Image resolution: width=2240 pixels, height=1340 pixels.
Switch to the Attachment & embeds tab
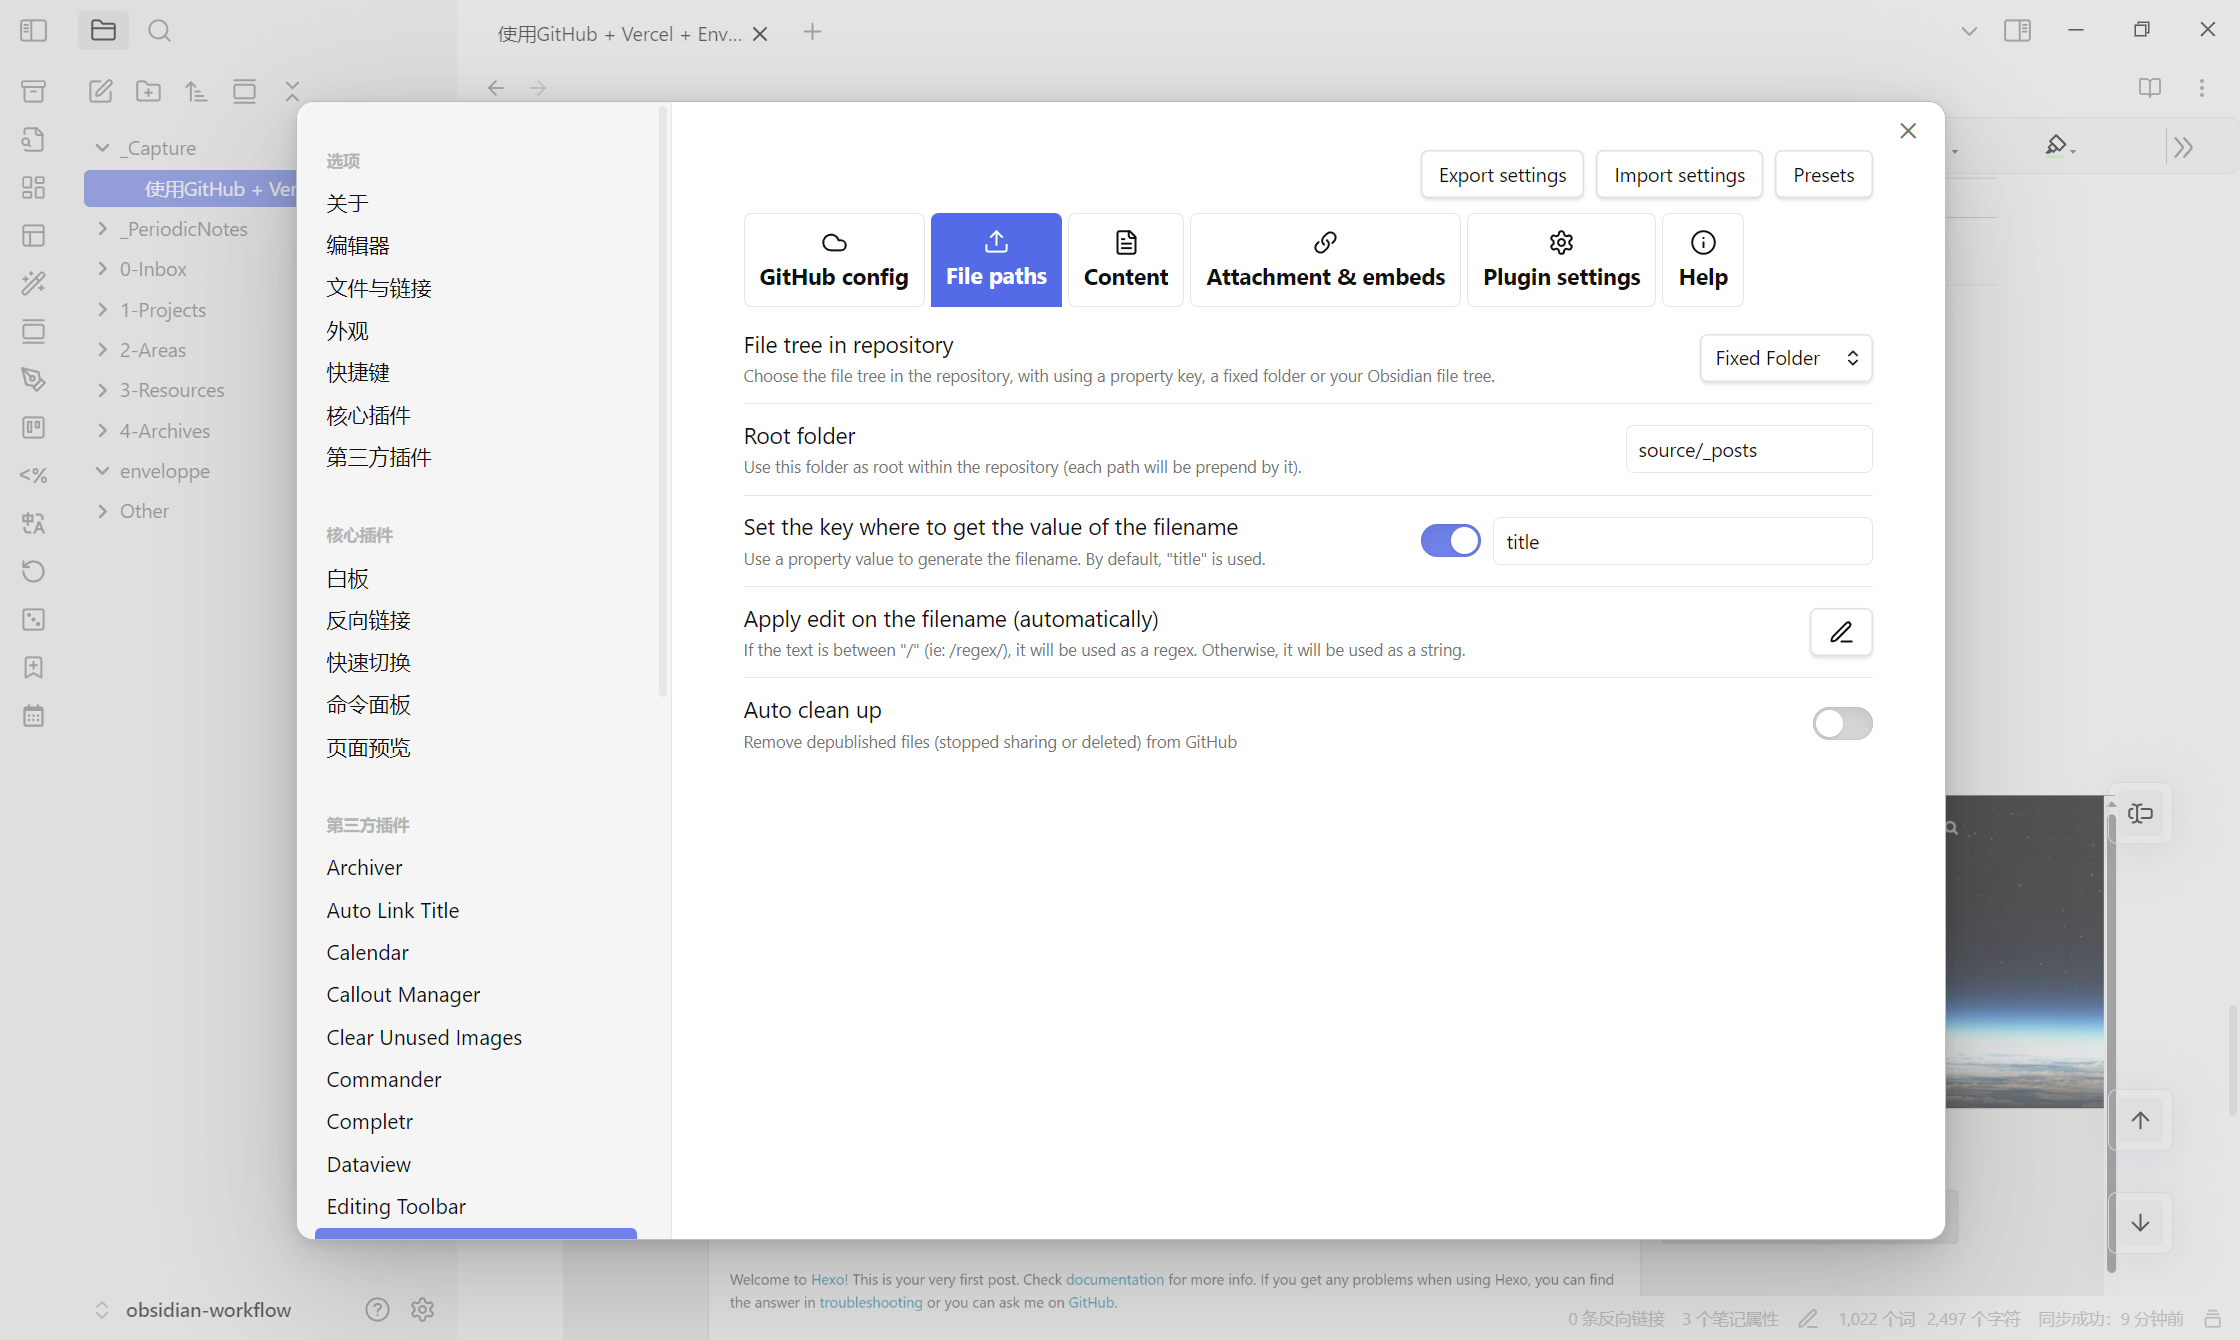tap(1325, 260)
